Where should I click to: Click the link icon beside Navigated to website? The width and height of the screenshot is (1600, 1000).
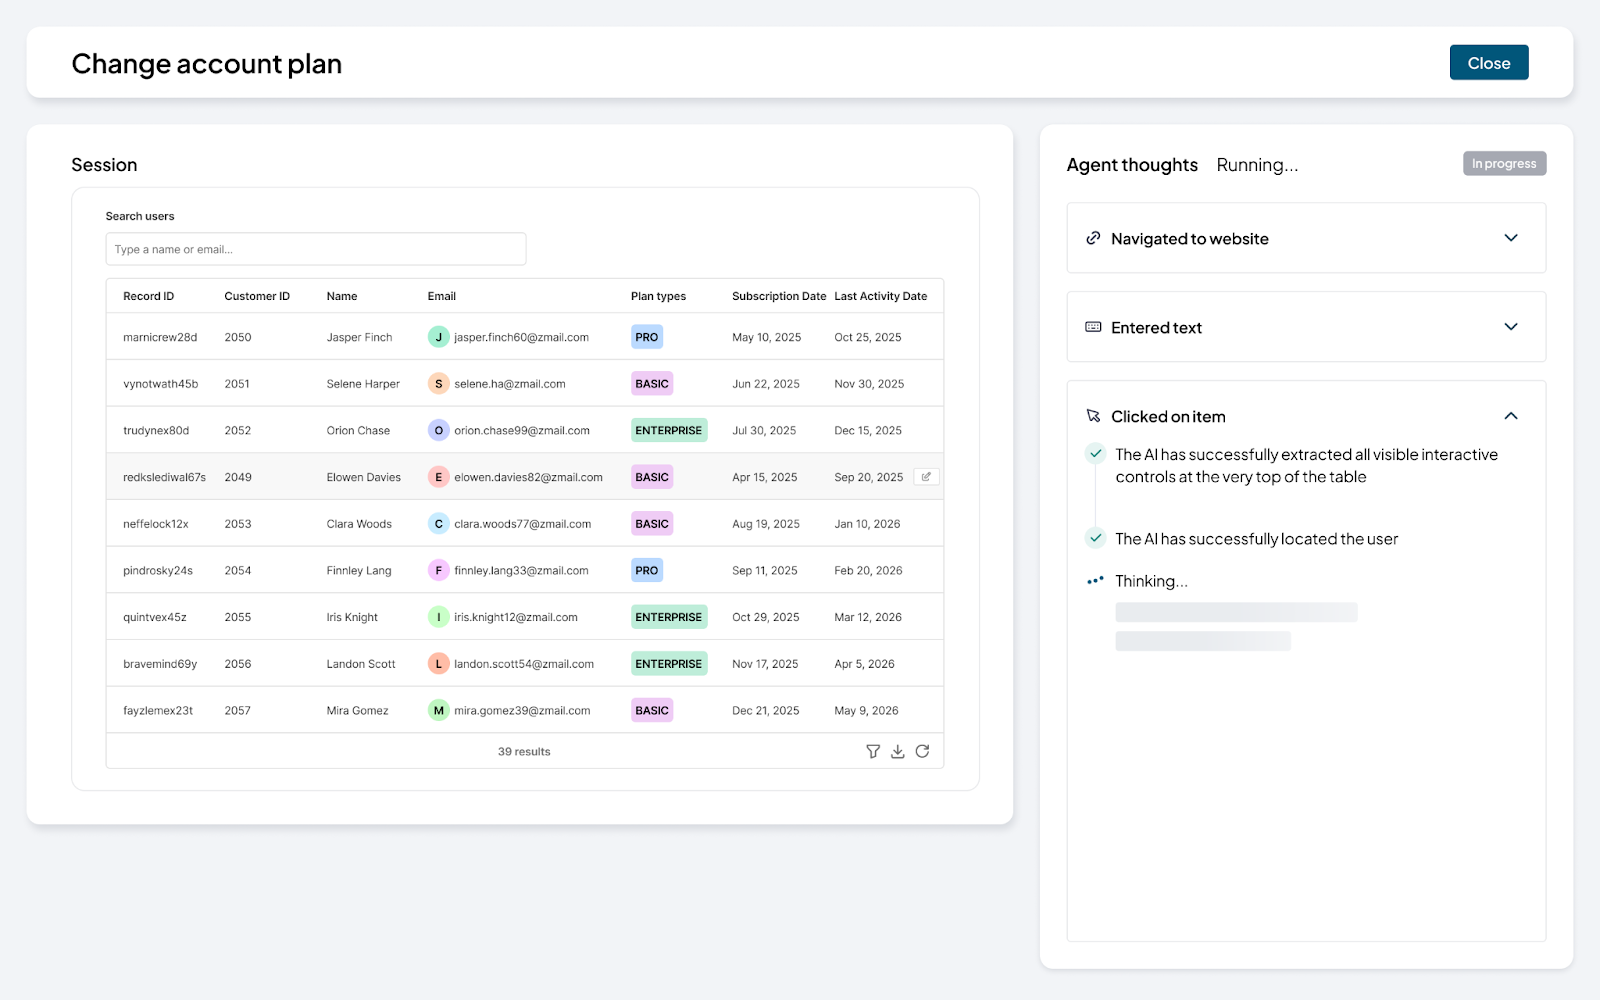coord(1093,239)
